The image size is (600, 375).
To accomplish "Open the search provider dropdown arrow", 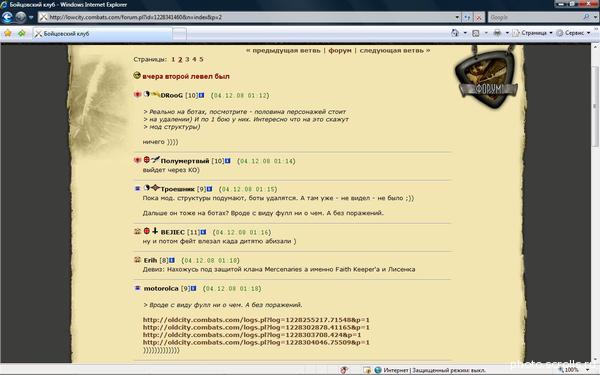I will pyautogui.click(x=595, y=17).
